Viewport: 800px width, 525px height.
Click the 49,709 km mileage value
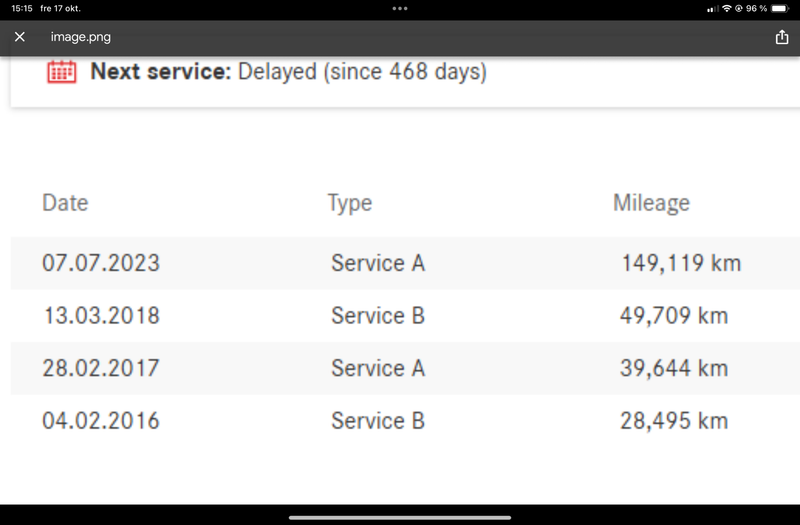tap(674, 316)
